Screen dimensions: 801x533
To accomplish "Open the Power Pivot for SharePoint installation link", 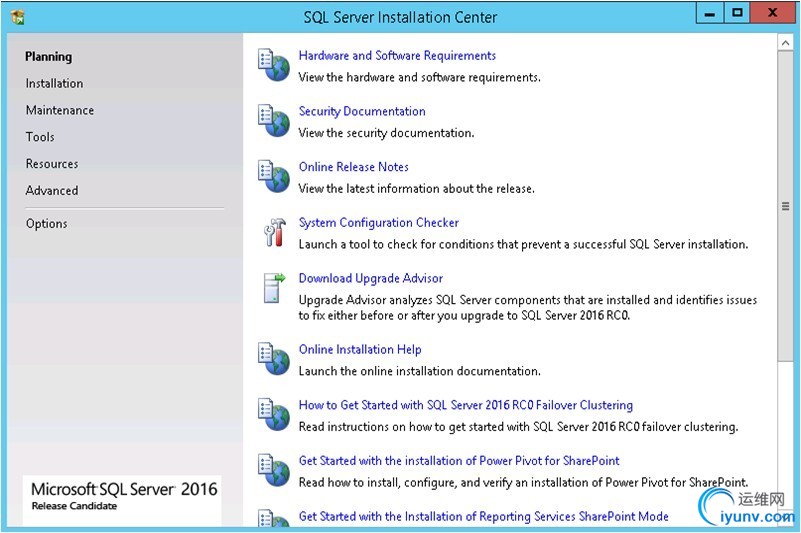I will tap(459, 461).
